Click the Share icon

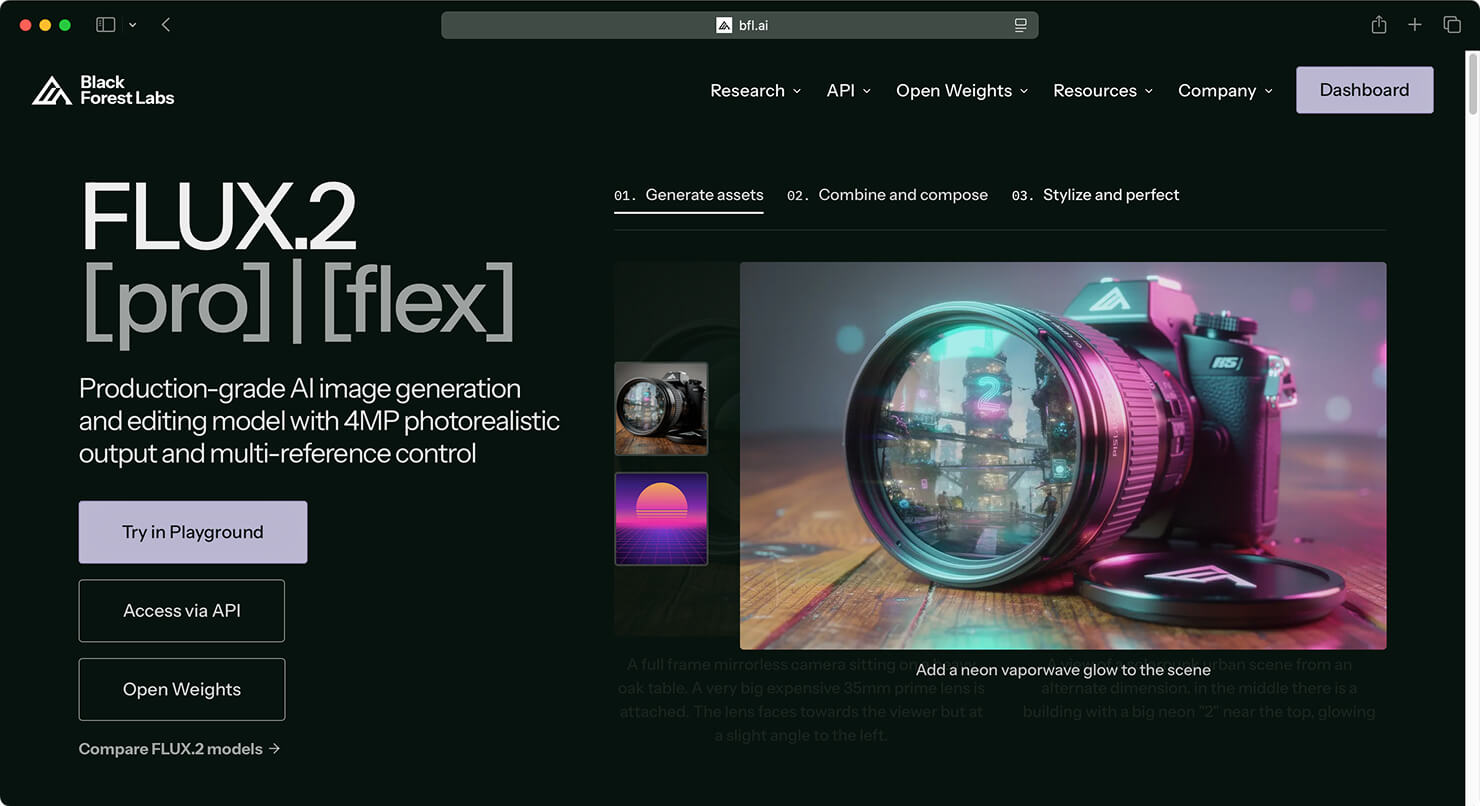tap(1379, 24)
